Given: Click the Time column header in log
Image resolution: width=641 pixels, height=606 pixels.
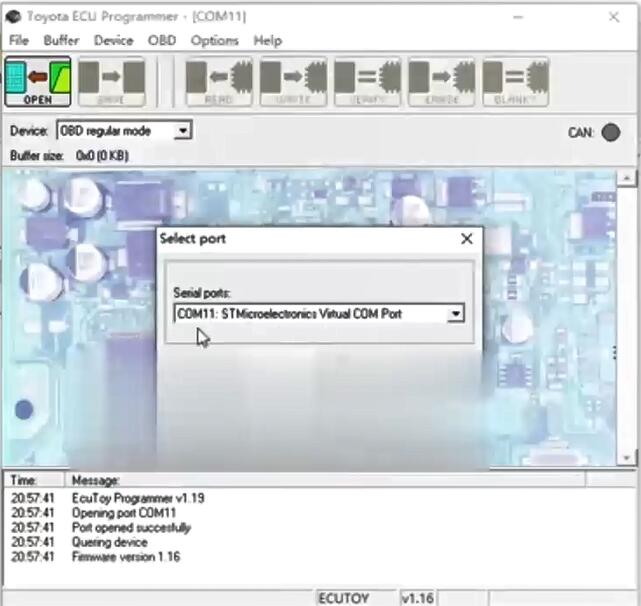Looking at the screenshot, I should (34, 480).
